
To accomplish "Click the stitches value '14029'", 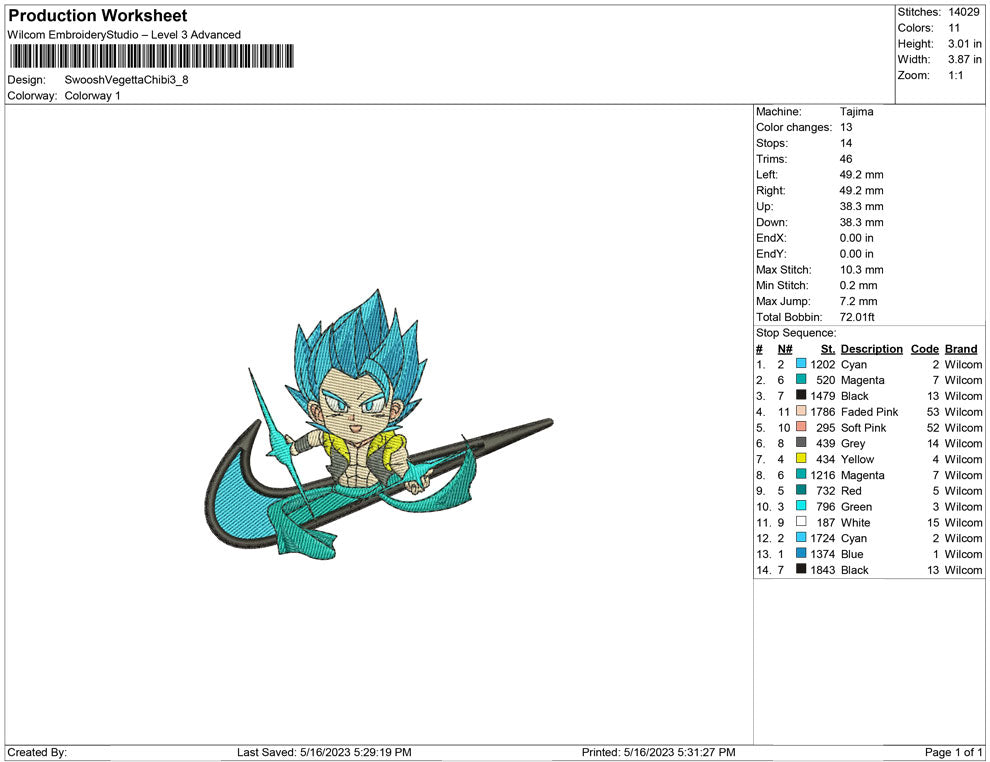I will click(963, 12).
